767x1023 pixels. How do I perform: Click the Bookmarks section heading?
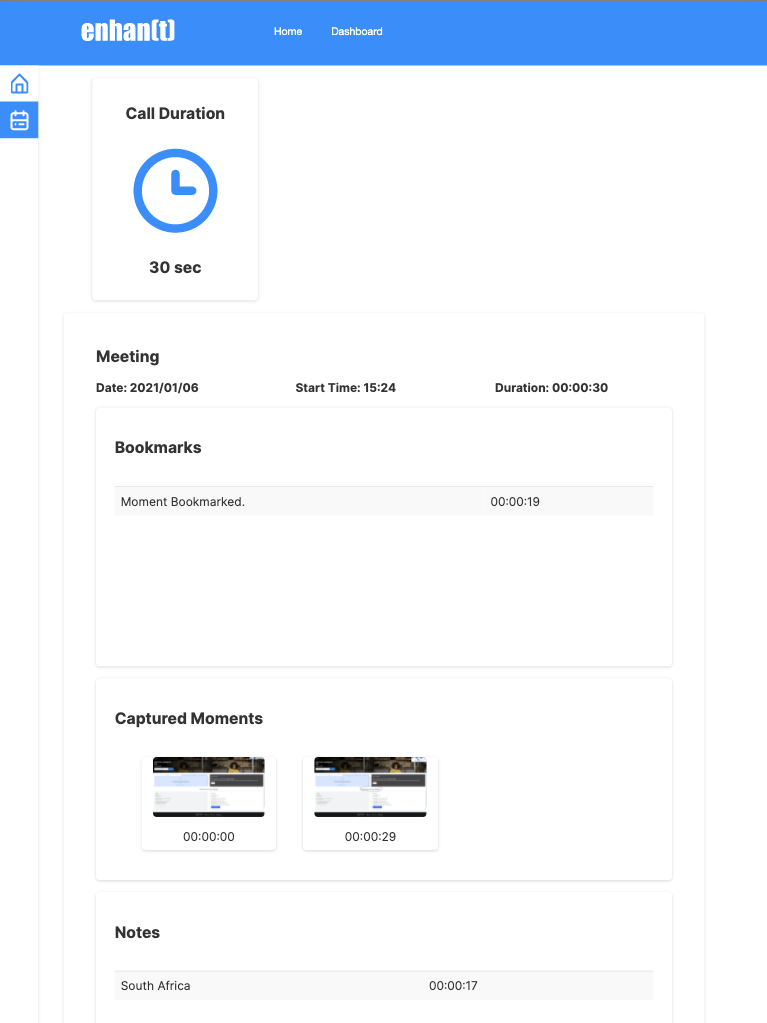158,448
